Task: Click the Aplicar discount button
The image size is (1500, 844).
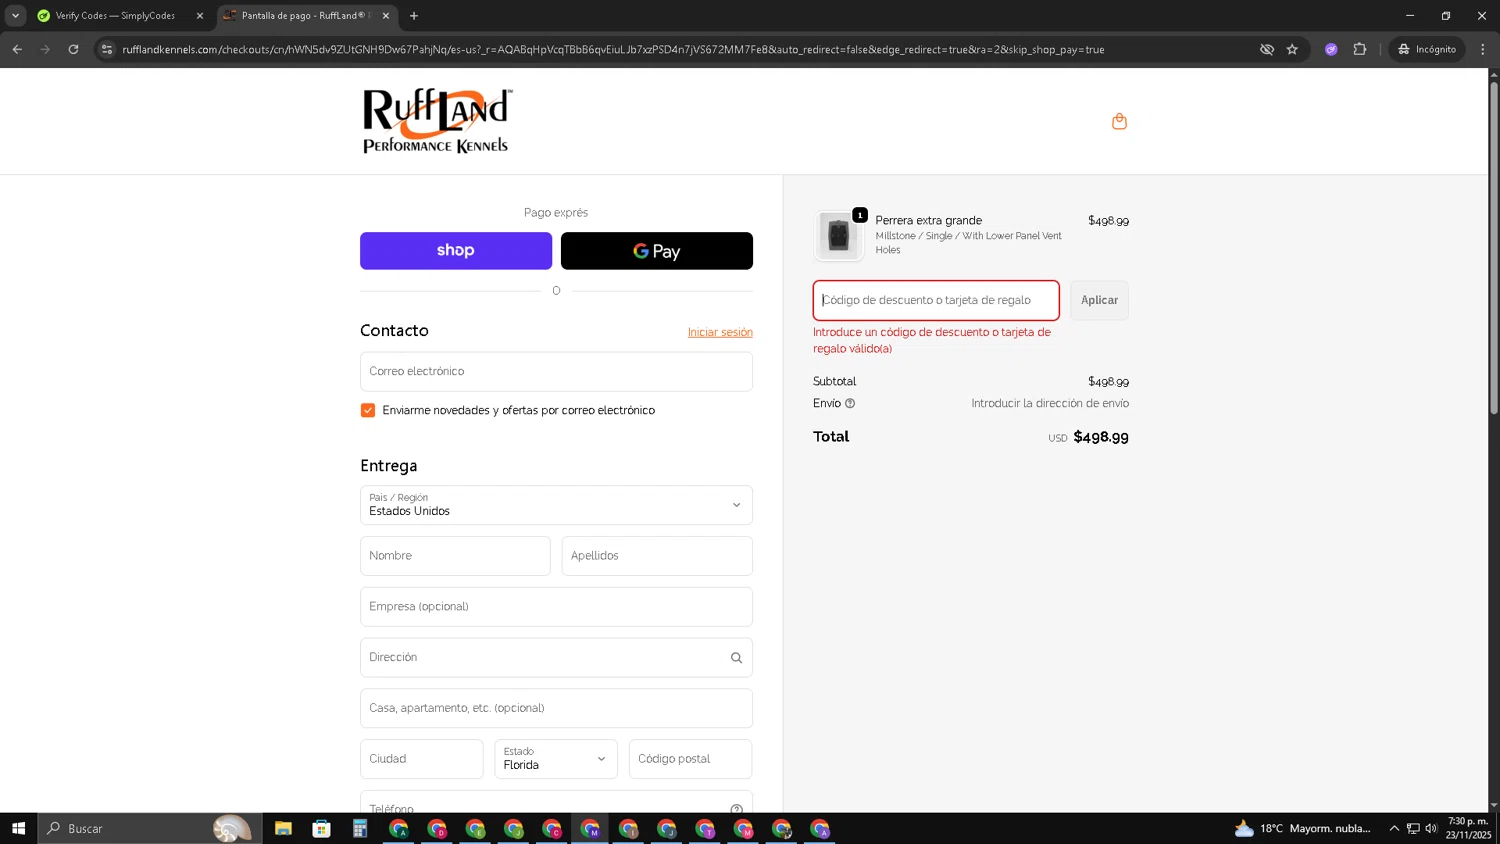Action: click(1099, 300)
